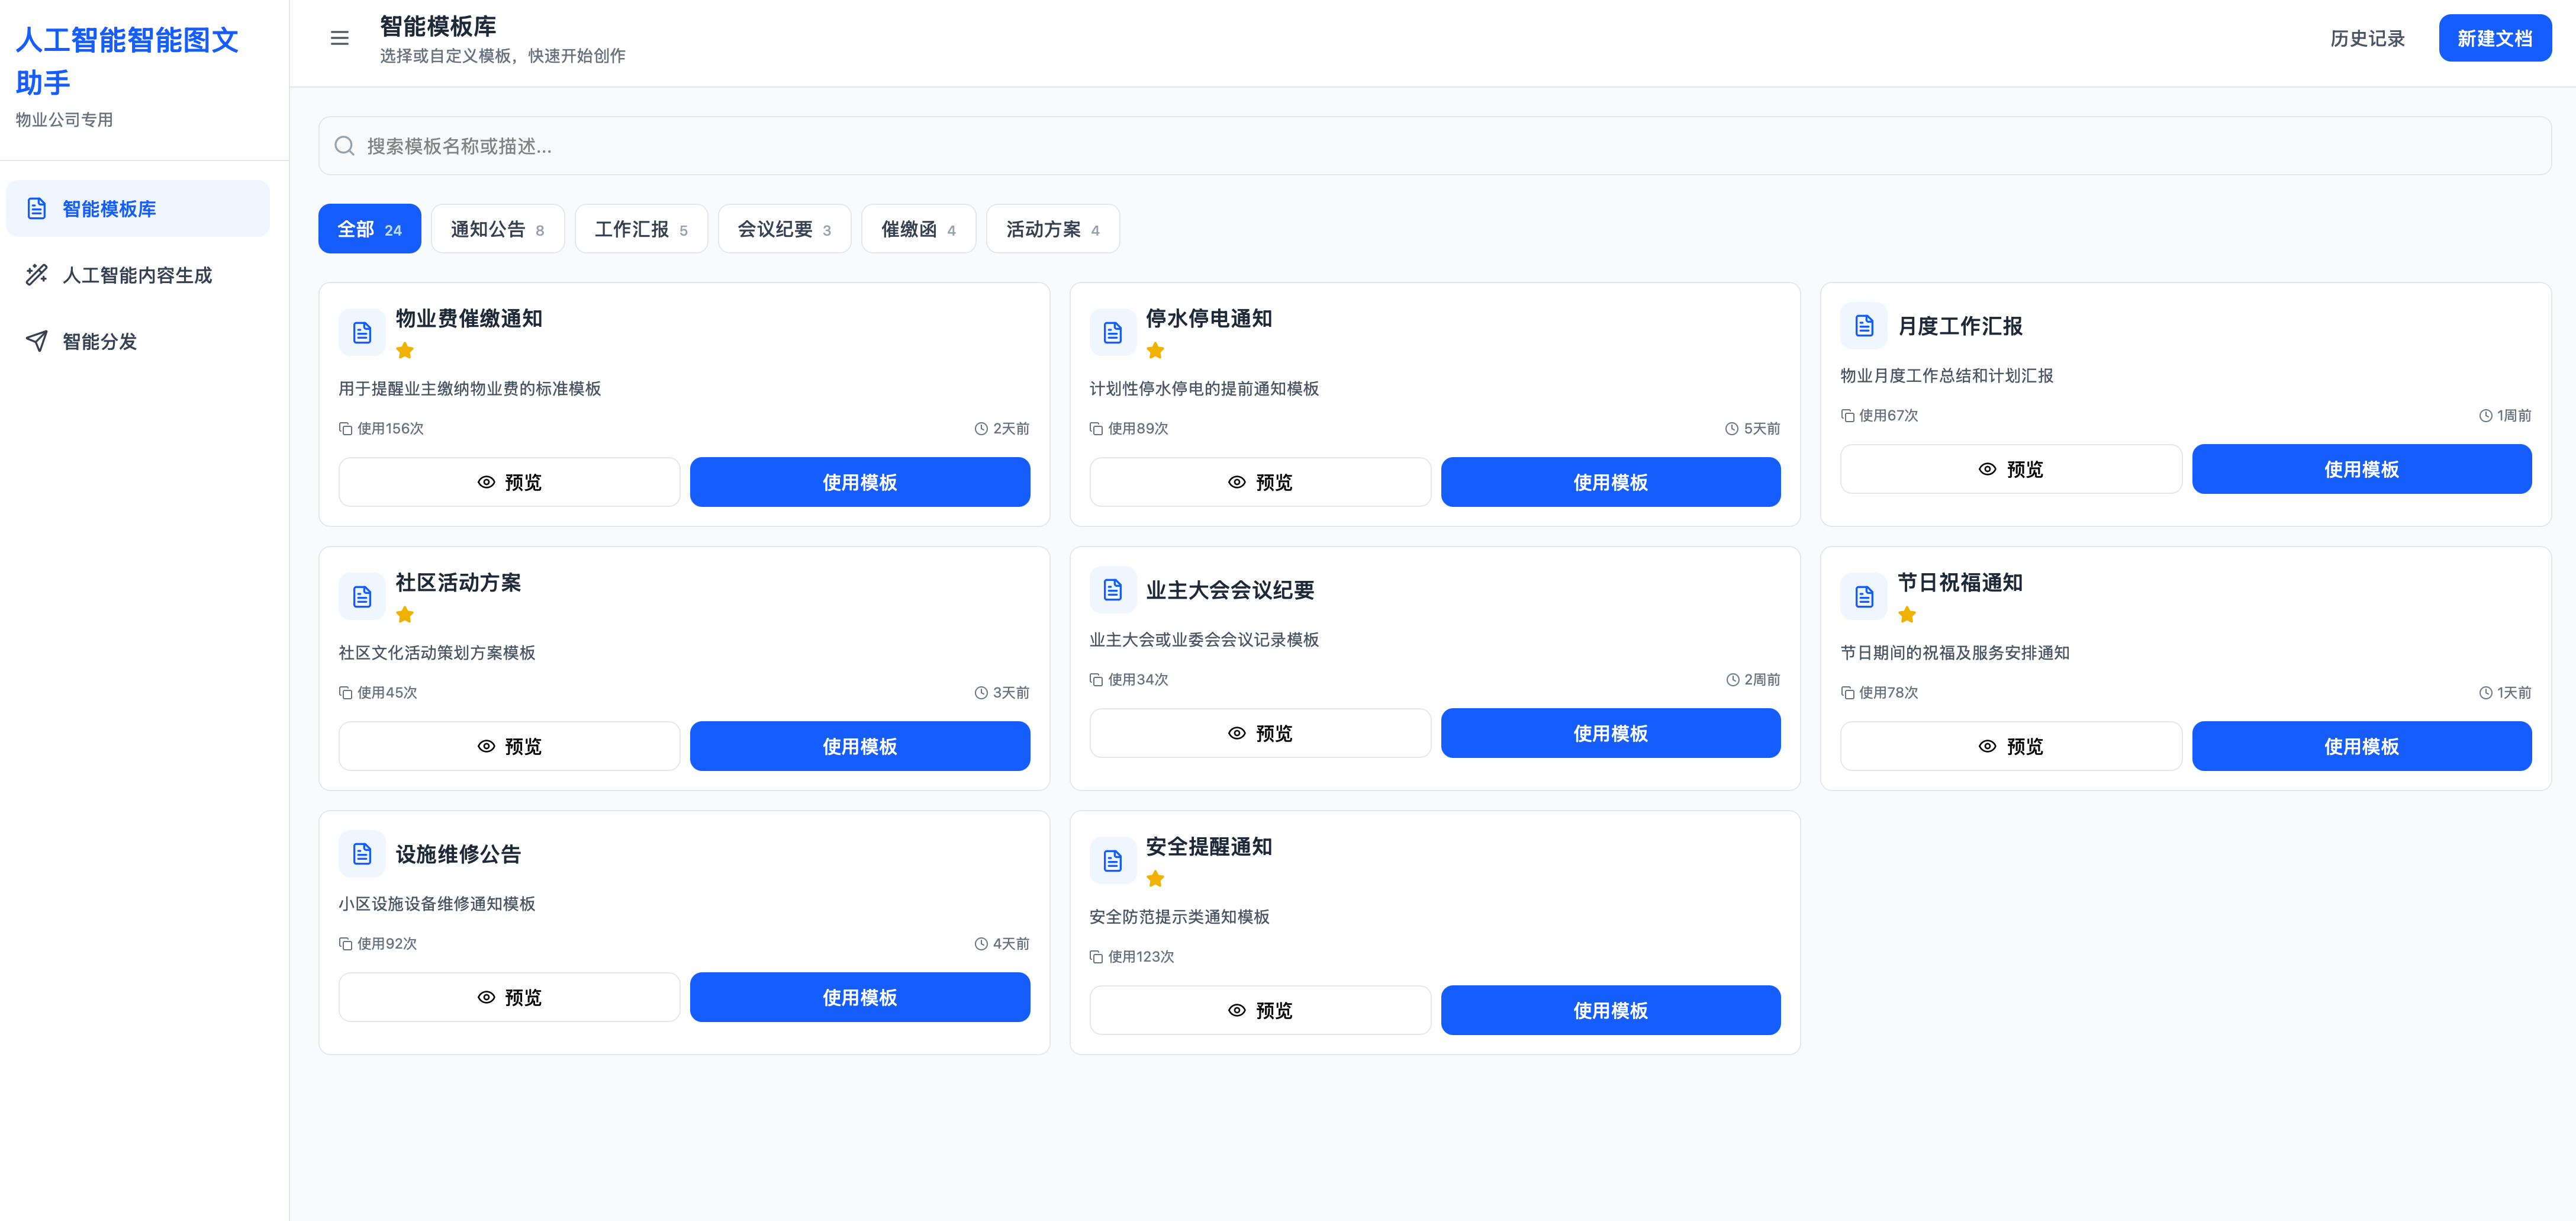
Task: Click document icon on 停水停电通知 card
Action: [1113, 332]
